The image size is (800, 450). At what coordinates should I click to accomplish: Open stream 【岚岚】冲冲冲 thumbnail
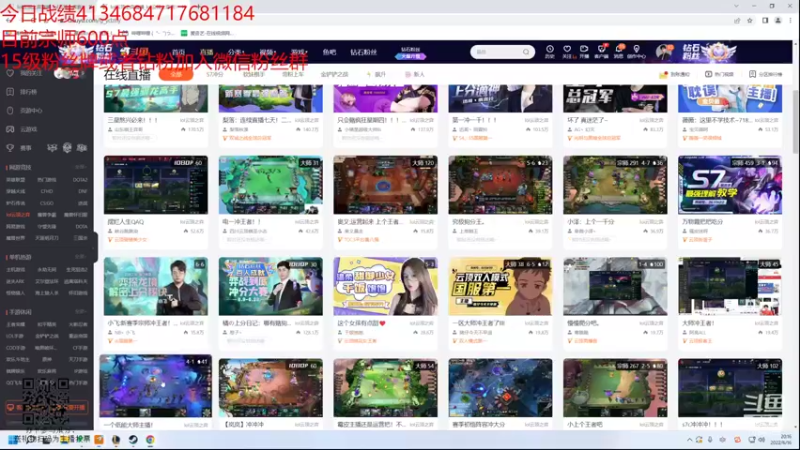[270, 388]
